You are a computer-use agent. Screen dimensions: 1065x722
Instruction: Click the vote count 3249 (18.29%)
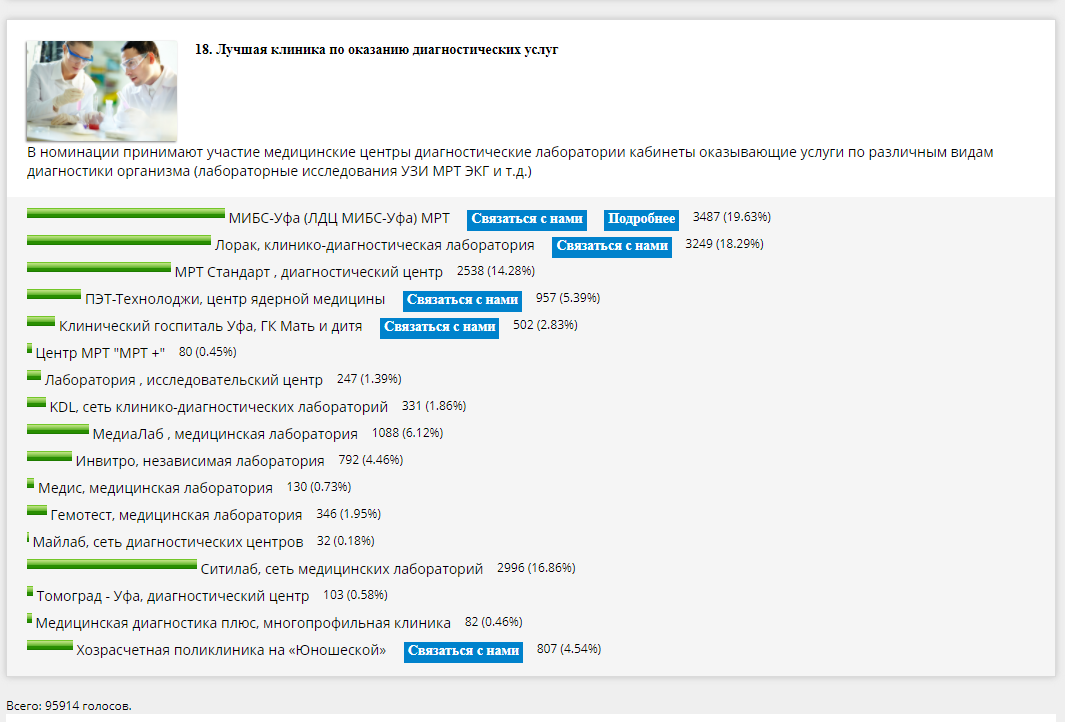[724, 244]
